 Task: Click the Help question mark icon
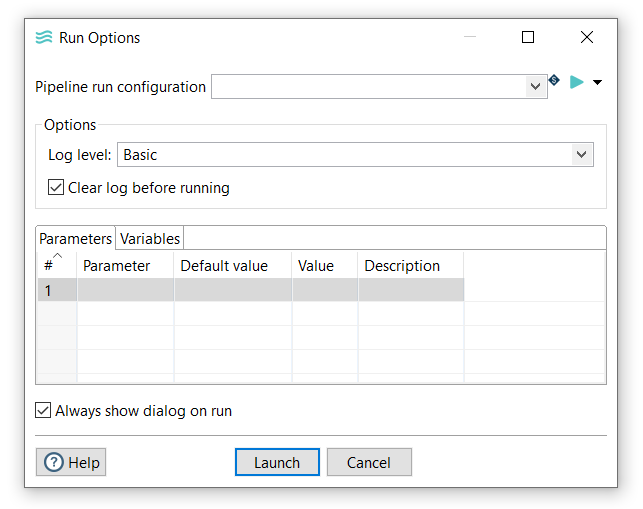click(x=54, y=462)
